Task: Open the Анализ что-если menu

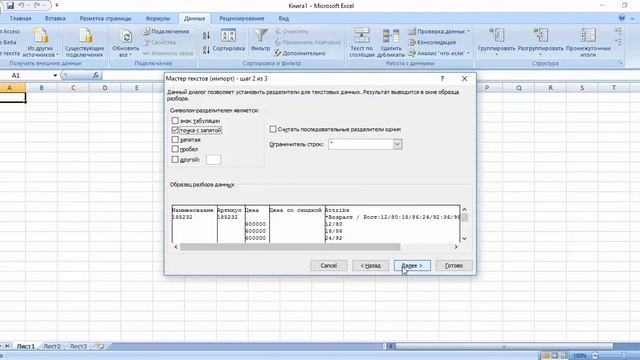Action: [x=439, y=53]
